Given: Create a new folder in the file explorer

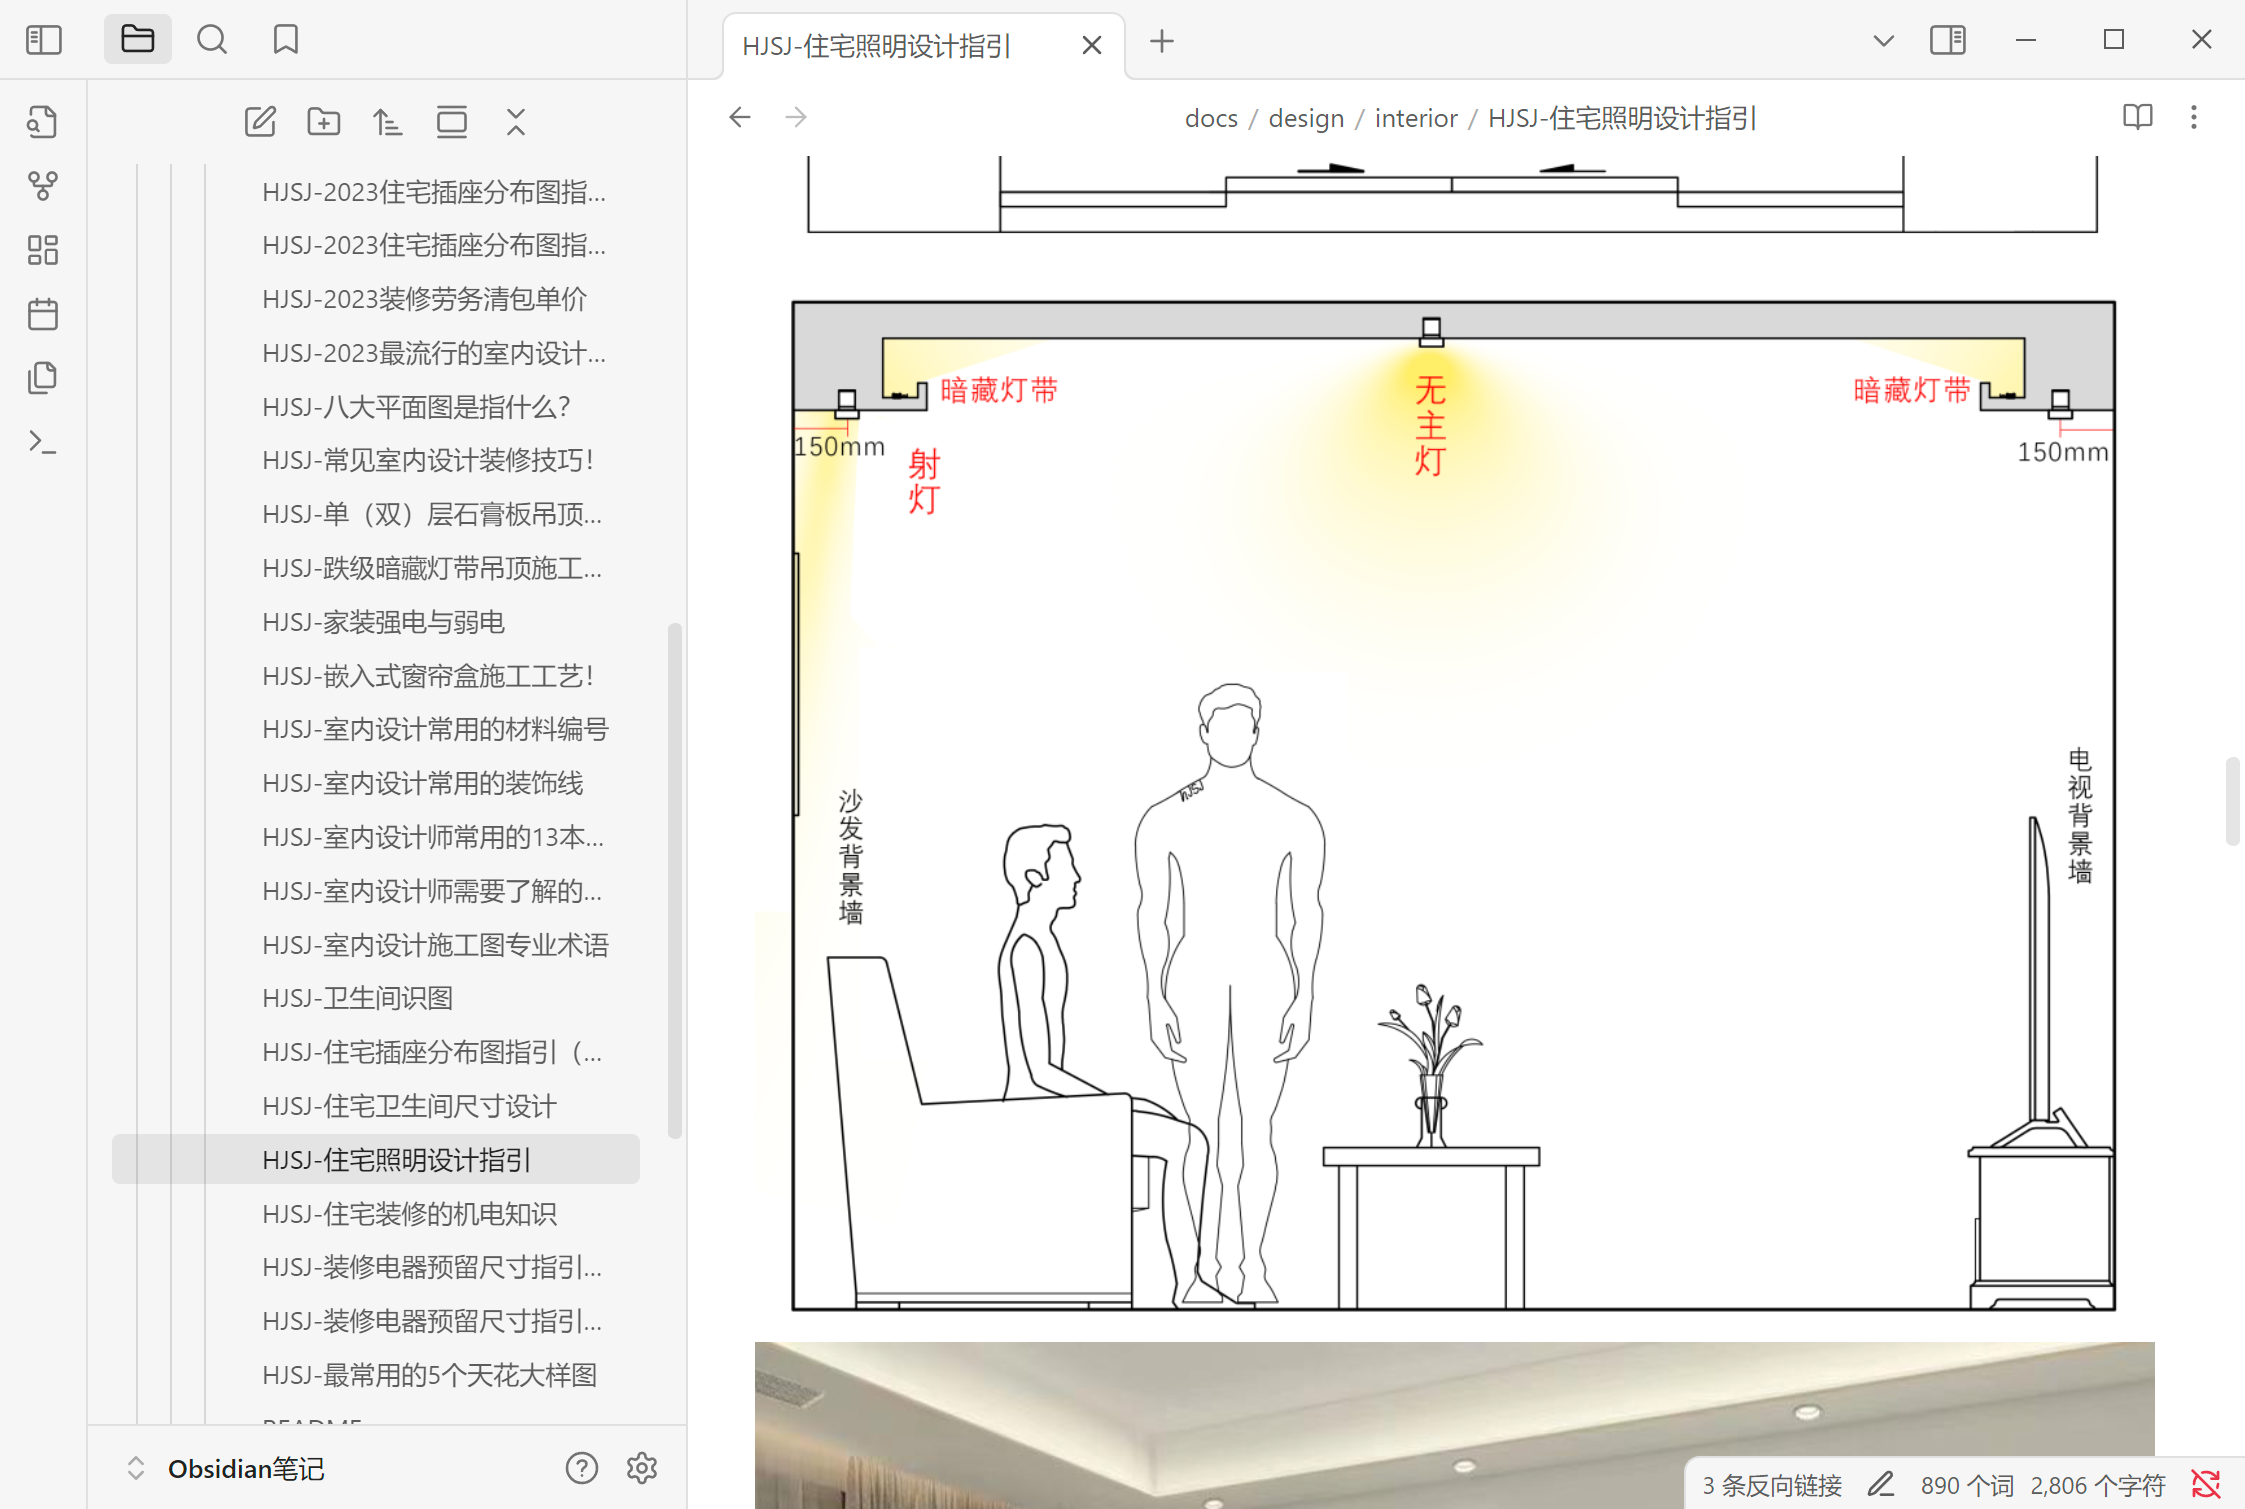Looking at the screenshot, I should point(324,121).
